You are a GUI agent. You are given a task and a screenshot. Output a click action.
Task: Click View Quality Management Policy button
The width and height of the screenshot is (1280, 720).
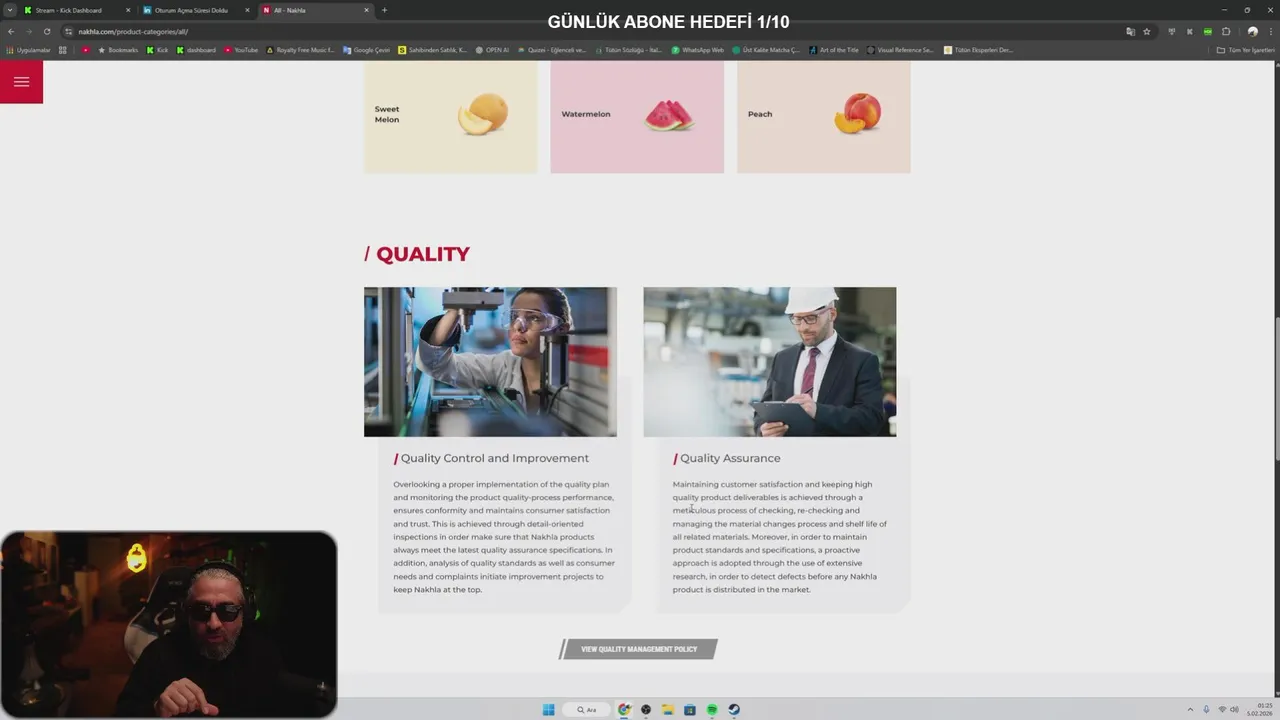[638, 649]
